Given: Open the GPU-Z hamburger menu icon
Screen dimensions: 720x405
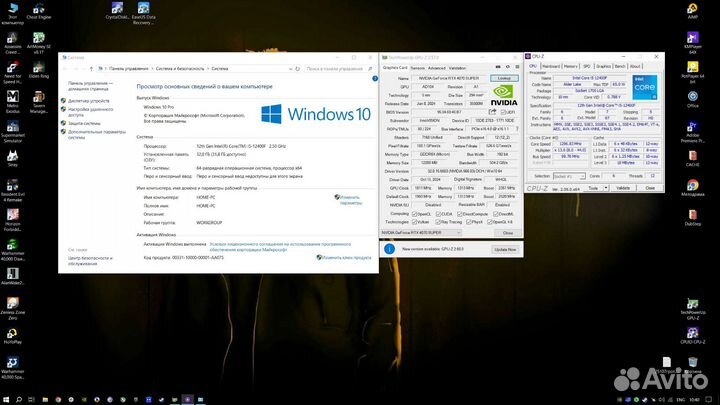Looking at the screenshot, I should (517, 67).
